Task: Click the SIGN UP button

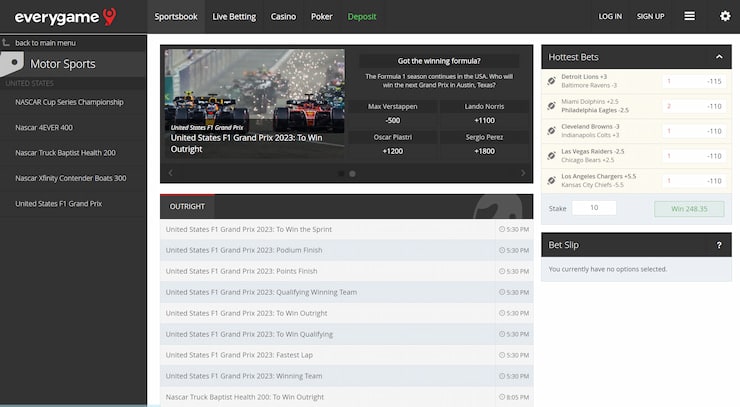Action: [650, 17]
